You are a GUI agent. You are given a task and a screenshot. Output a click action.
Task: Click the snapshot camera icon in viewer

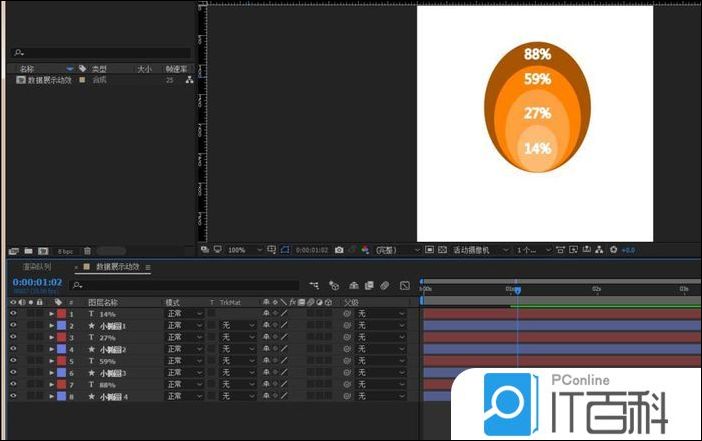click(340, 249)
